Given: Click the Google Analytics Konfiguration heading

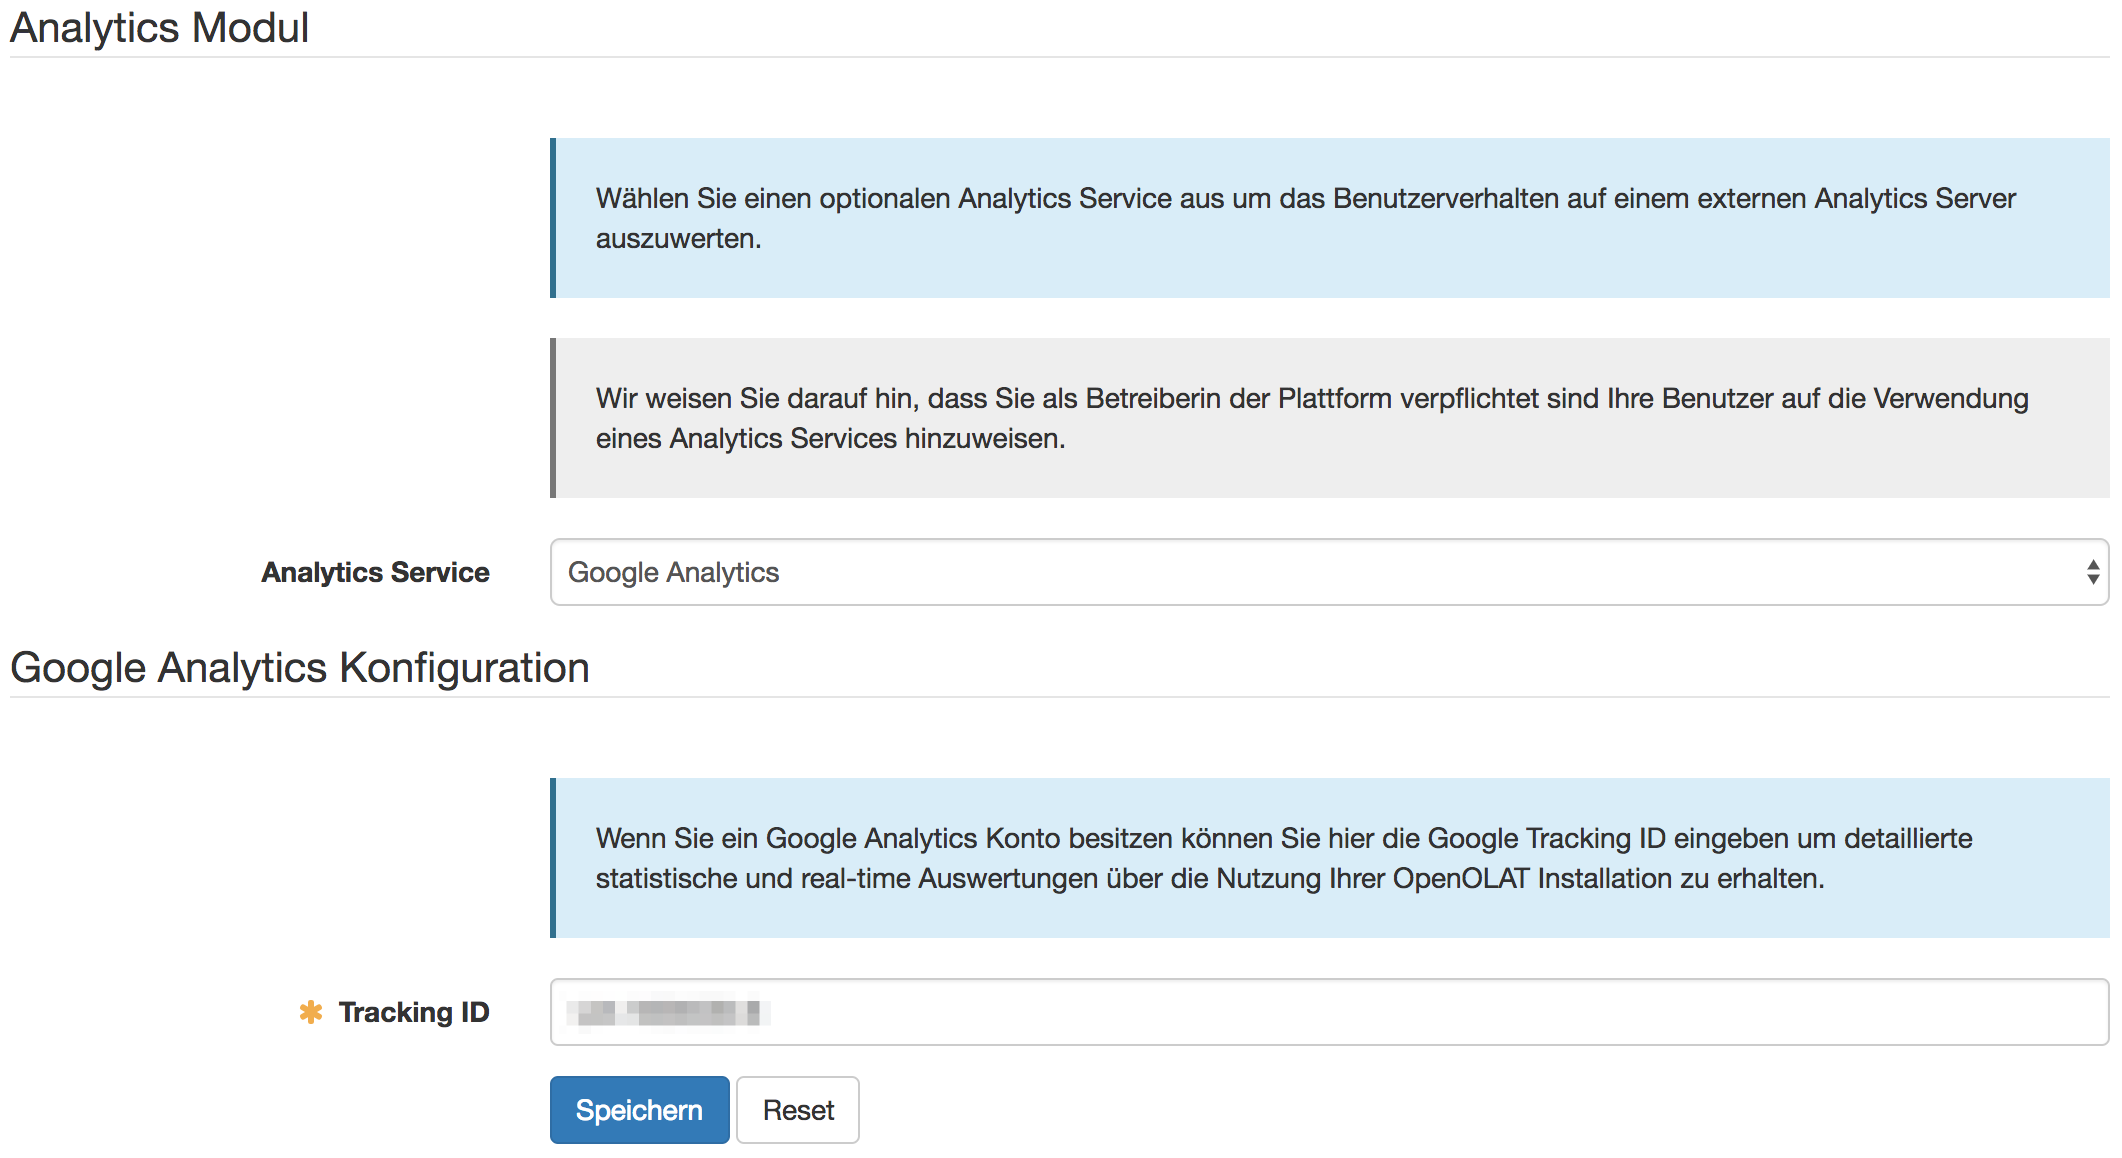Looking at the screenshot, I should pyautogui.click(x=299, y=668).
